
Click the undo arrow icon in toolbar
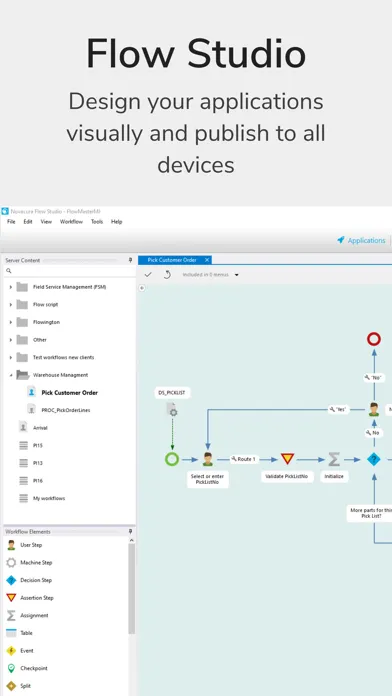click(167, 275)
